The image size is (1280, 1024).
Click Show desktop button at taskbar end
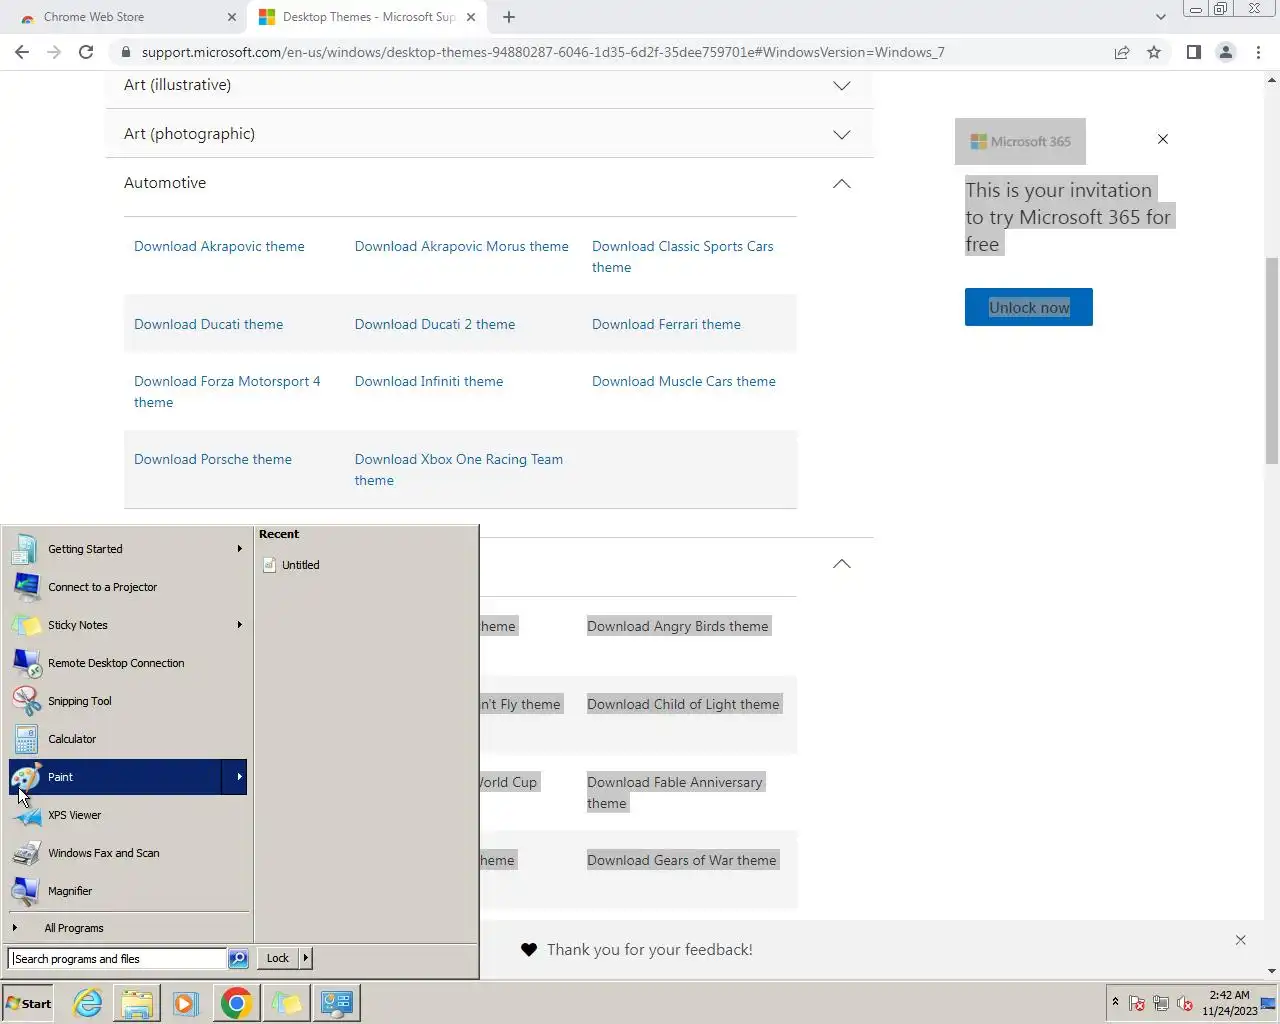(x=1268, y=1003)
